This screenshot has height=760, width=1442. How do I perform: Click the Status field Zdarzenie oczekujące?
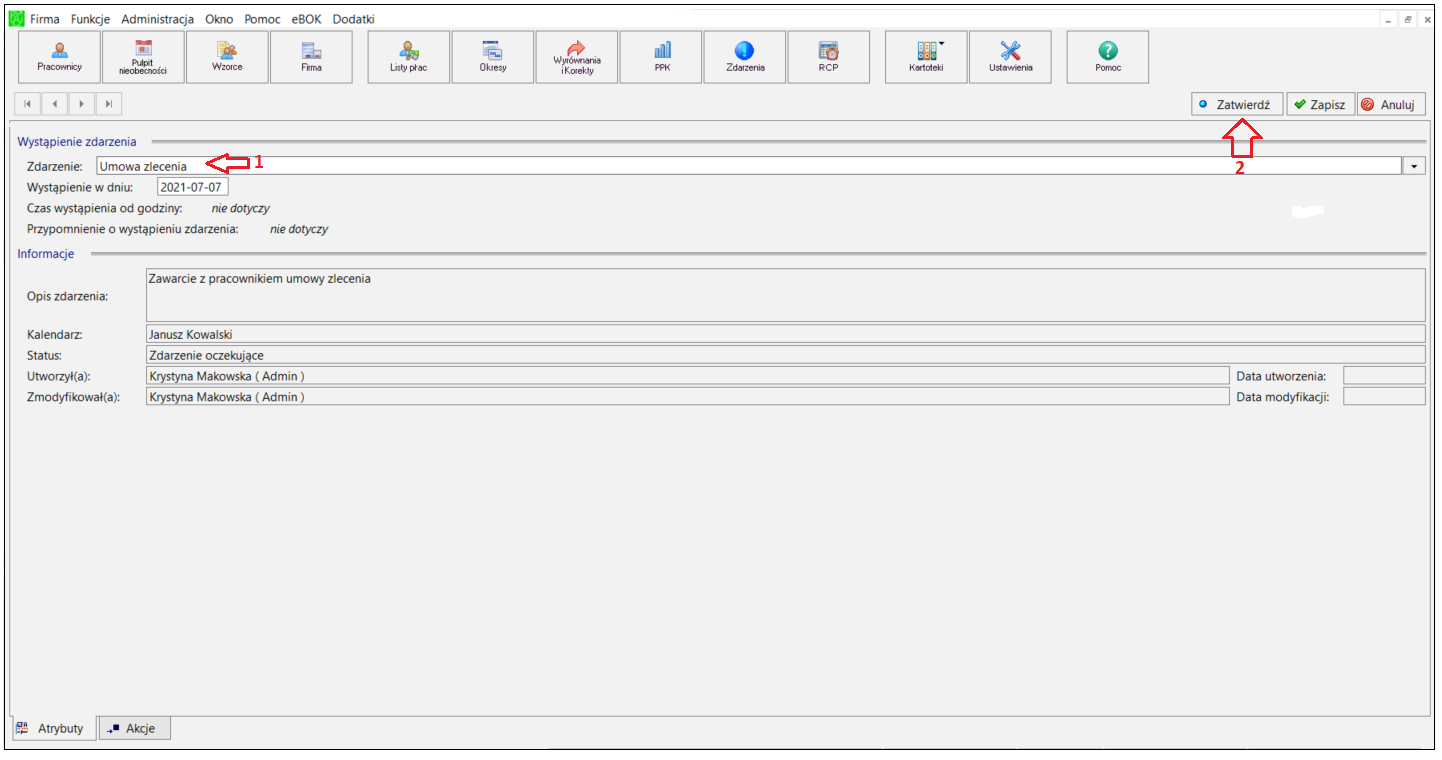pos(785,355)
